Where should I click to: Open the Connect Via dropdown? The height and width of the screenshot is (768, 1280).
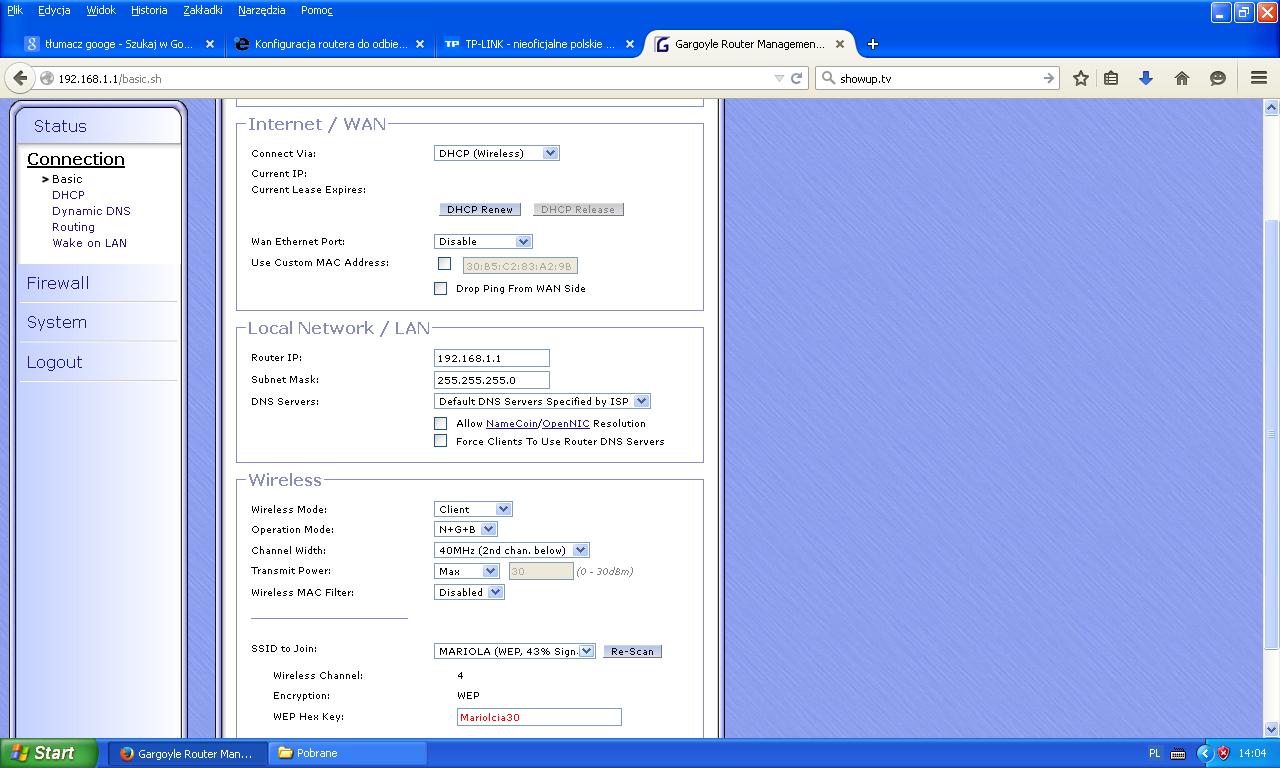click(497, 153)
